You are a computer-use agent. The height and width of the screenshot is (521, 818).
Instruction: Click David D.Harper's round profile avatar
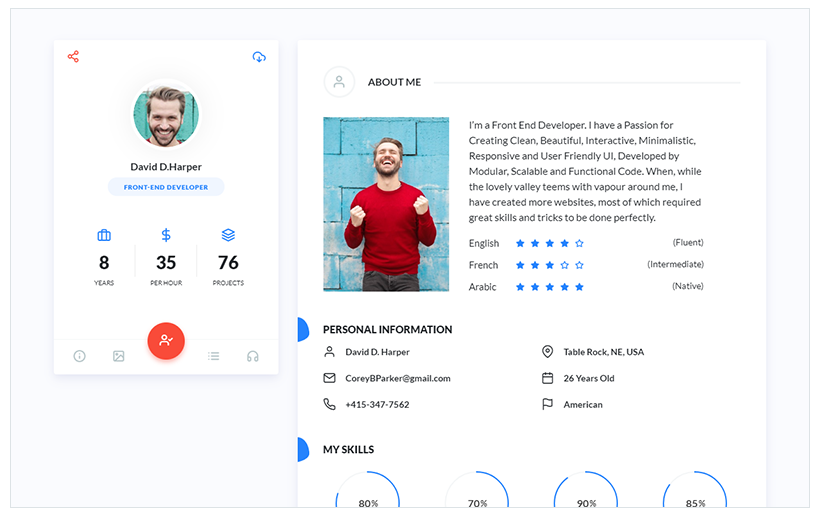pyautogui.click(x=166, y=115)
